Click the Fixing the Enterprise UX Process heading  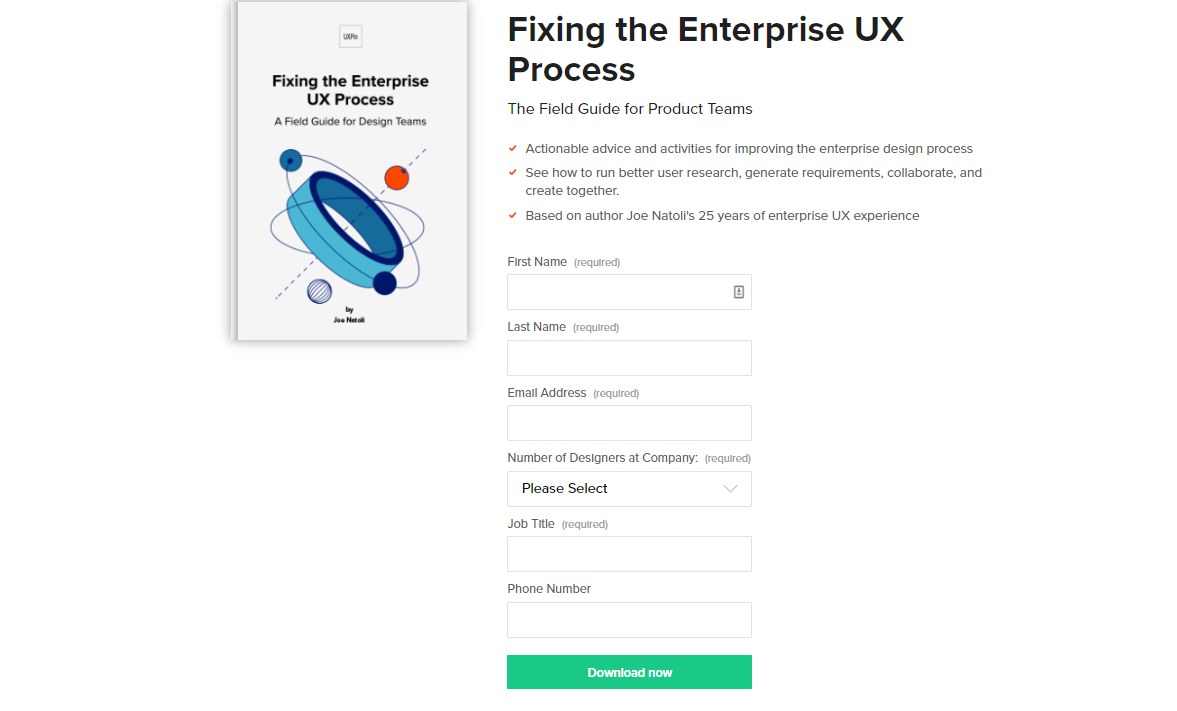pos(705,49)
